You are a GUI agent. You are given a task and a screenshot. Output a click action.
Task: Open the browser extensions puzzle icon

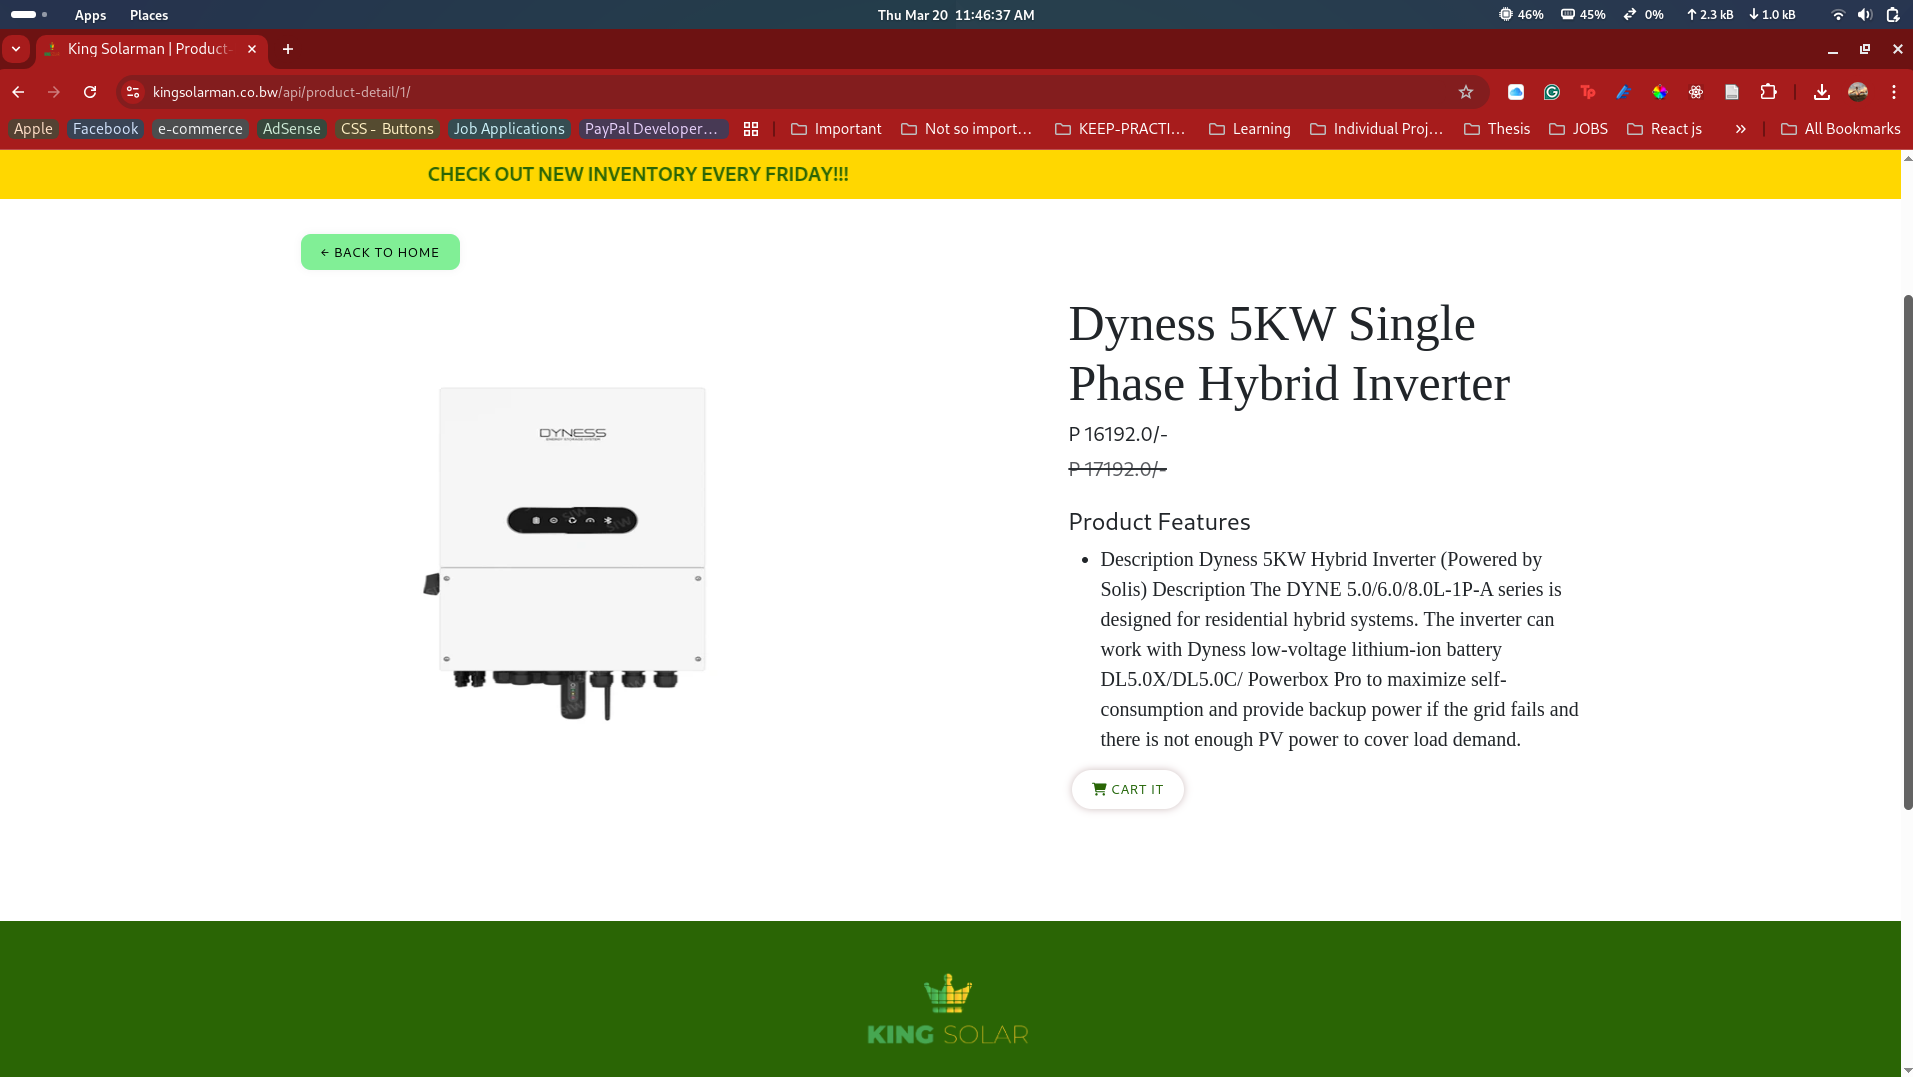tap(1768, 92)
